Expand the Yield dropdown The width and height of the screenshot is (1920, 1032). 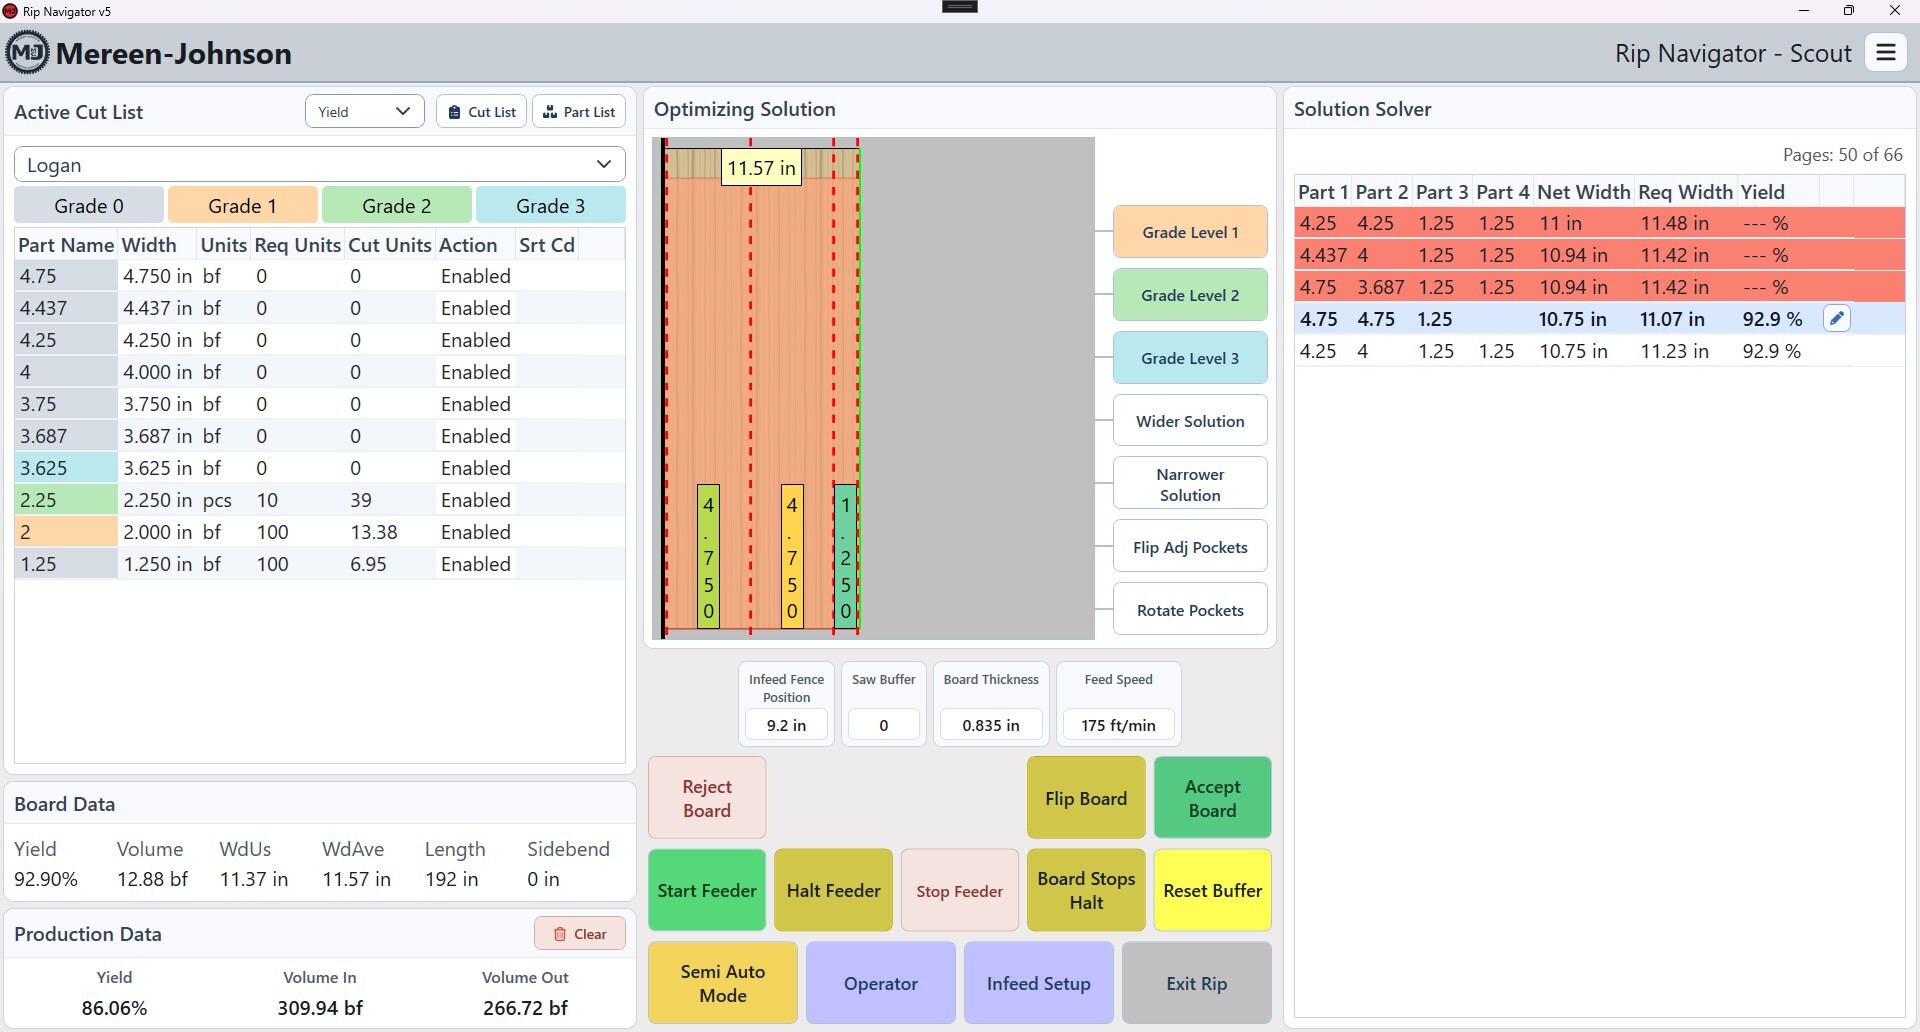(364, 112)
